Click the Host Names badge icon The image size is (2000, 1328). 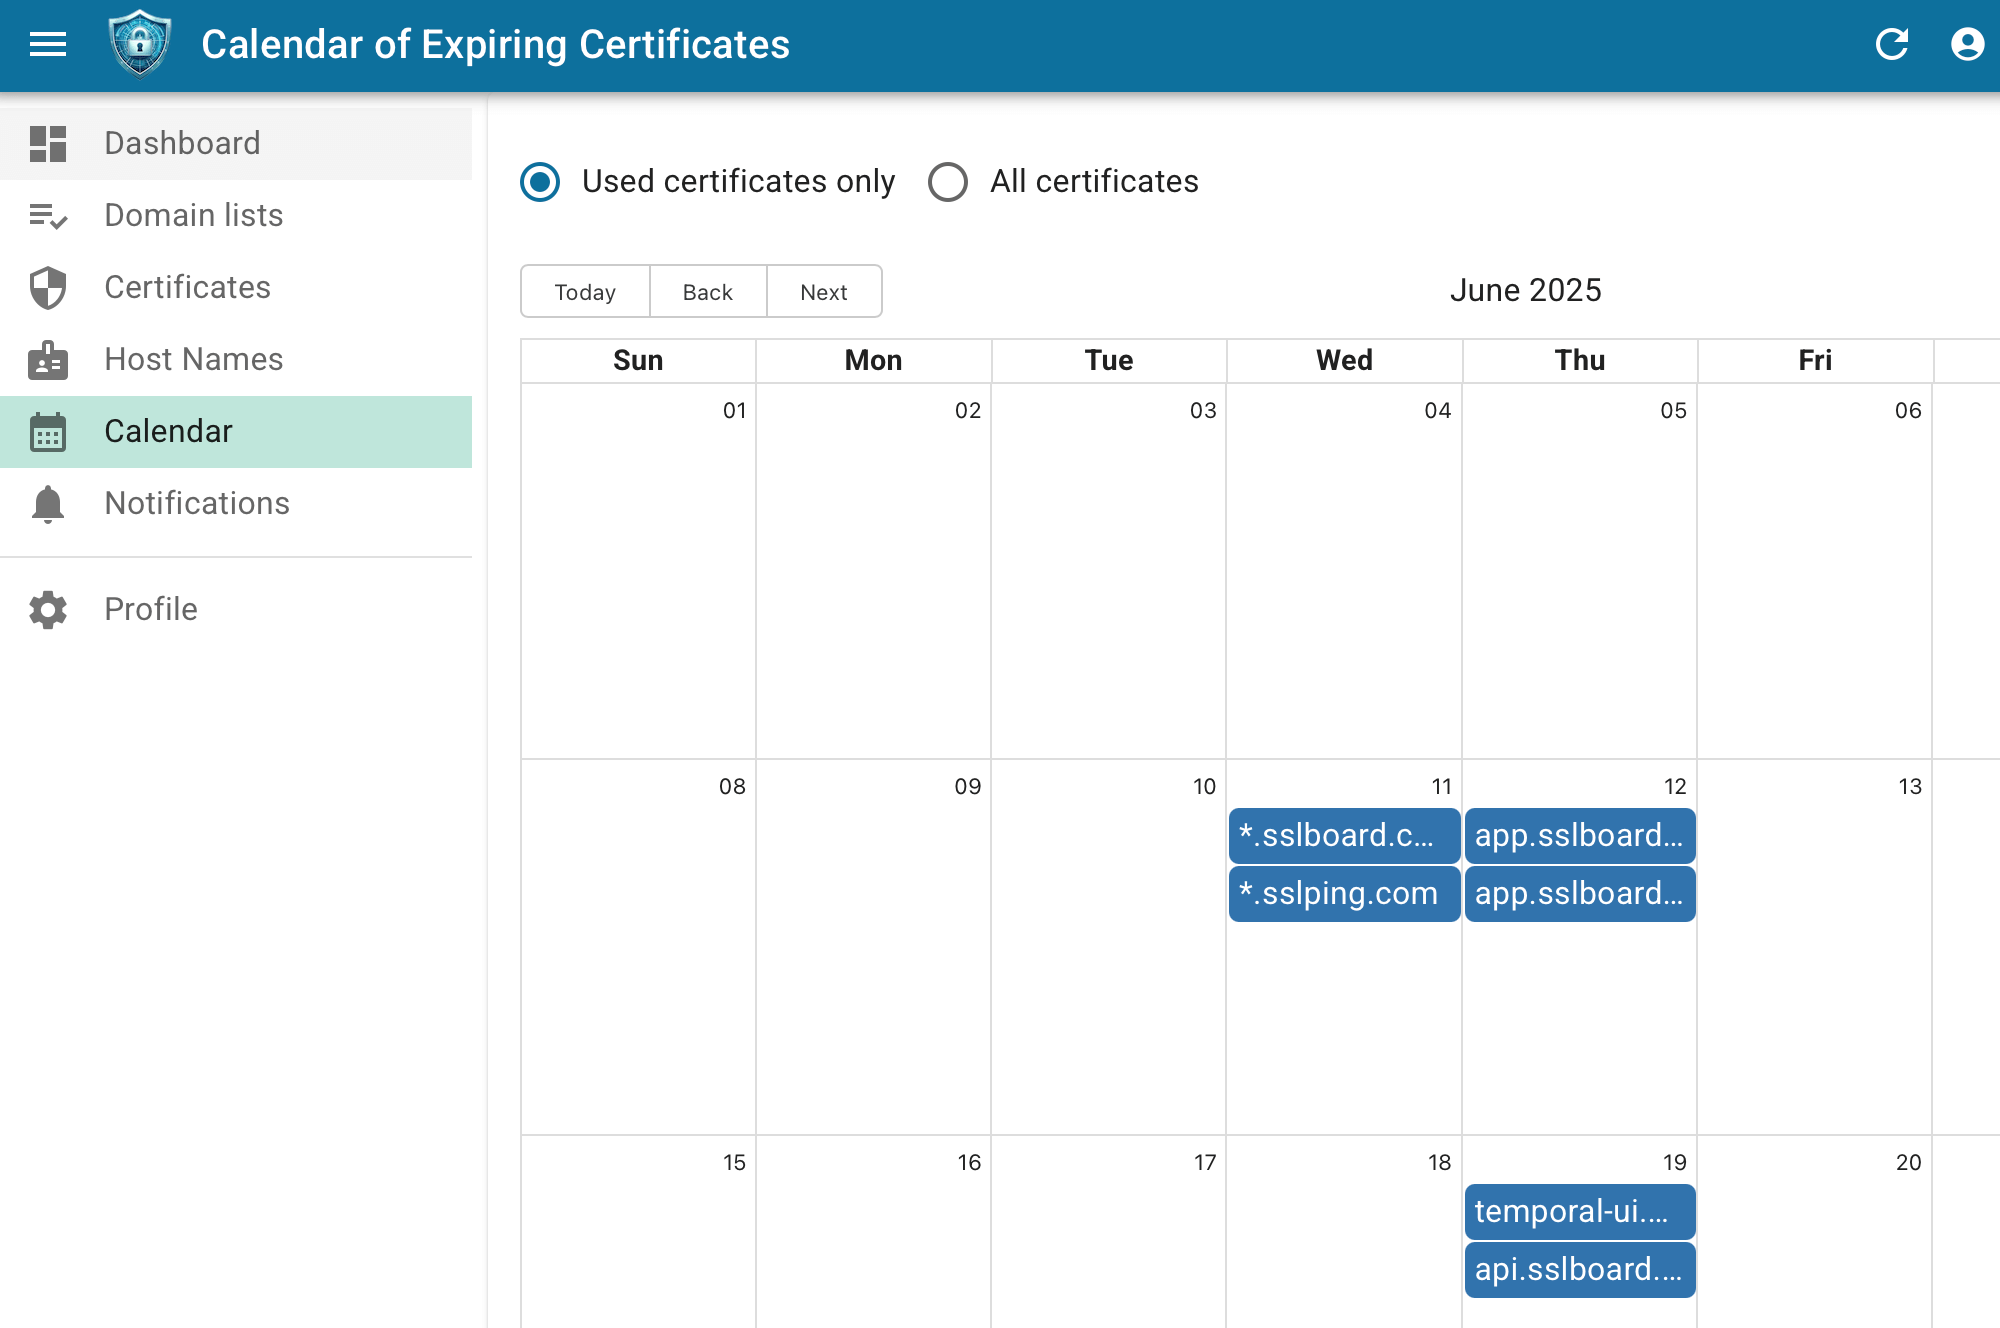[47, 360]
